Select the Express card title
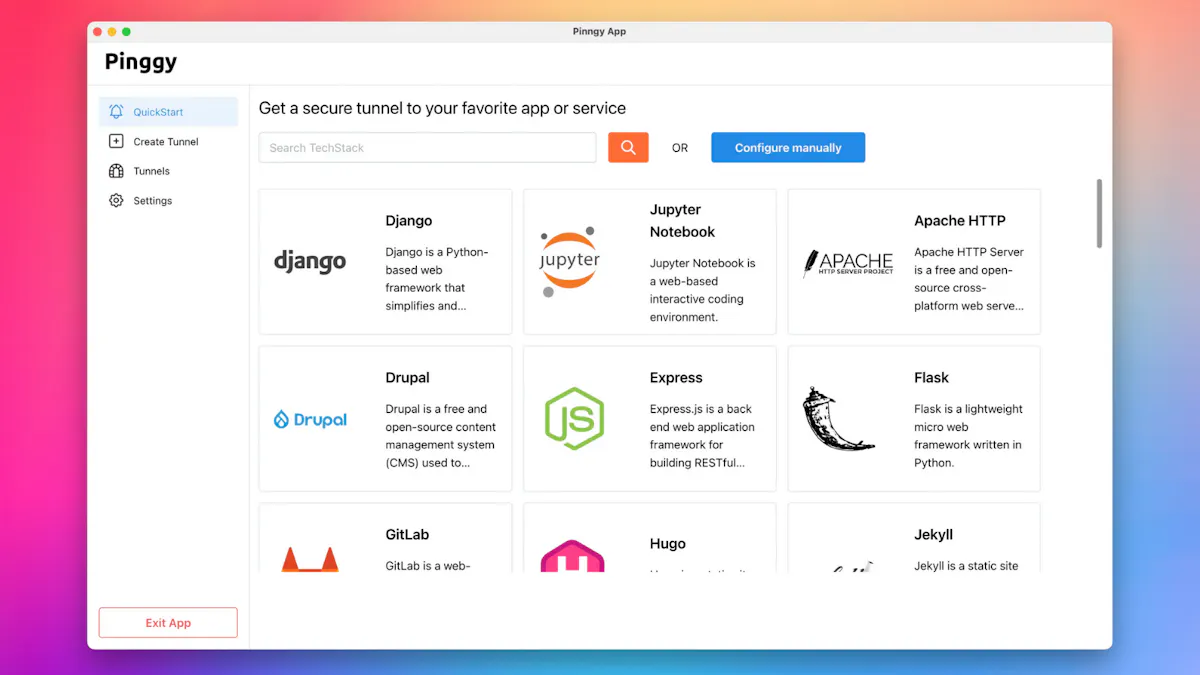Screen dimensions: 1200x675 (676, 378)
